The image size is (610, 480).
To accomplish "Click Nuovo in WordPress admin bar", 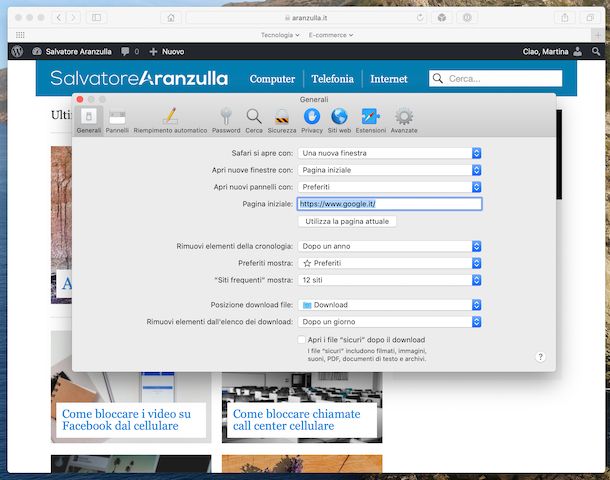I will point(167,51).
